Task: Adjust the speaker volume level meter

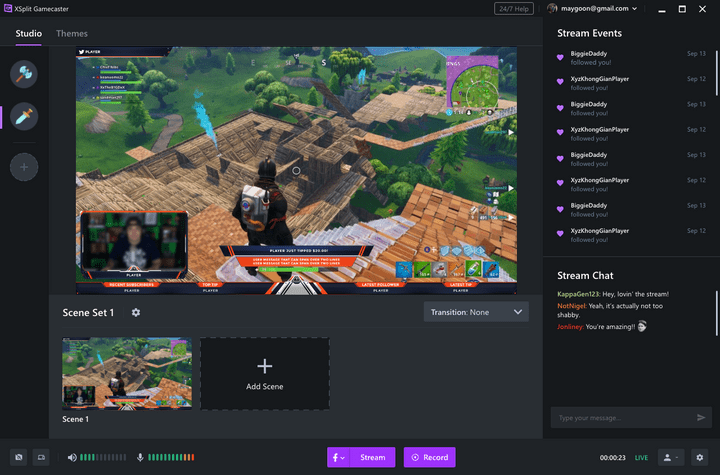Action: pyautogui.click(x=103, y=457)
